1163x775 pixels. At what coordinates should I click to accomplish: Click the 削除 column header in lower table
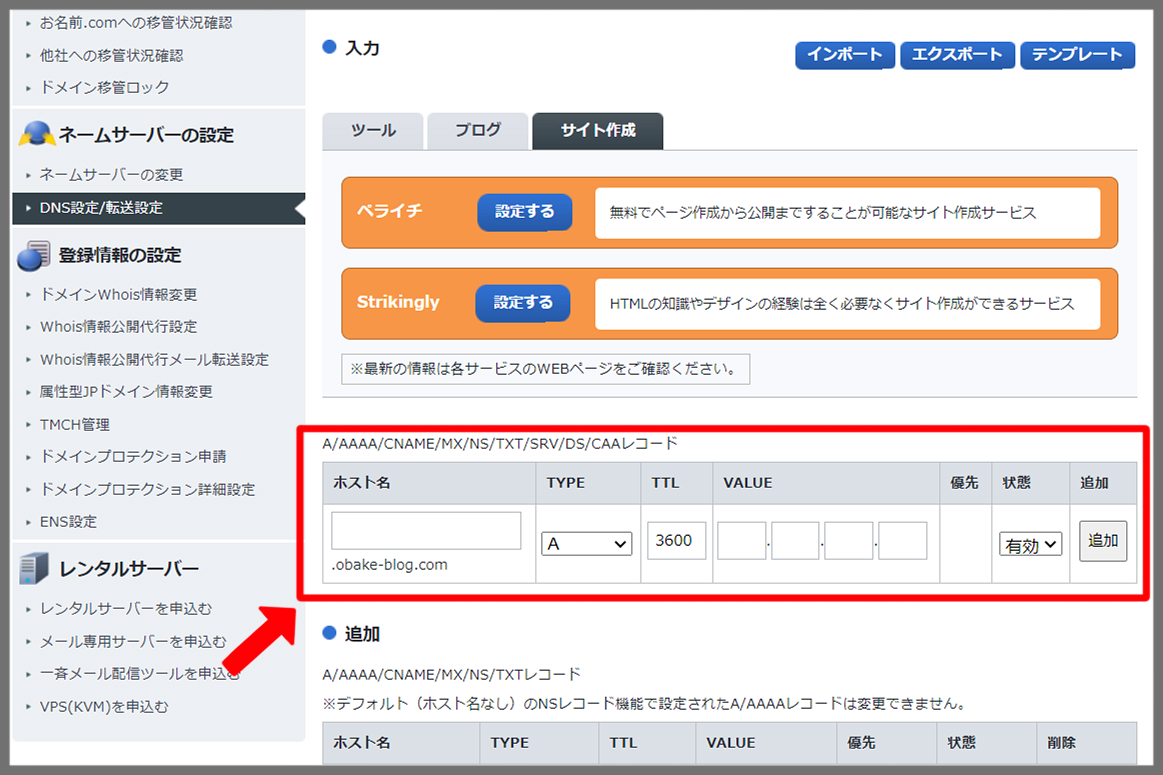click(1061, 743)
